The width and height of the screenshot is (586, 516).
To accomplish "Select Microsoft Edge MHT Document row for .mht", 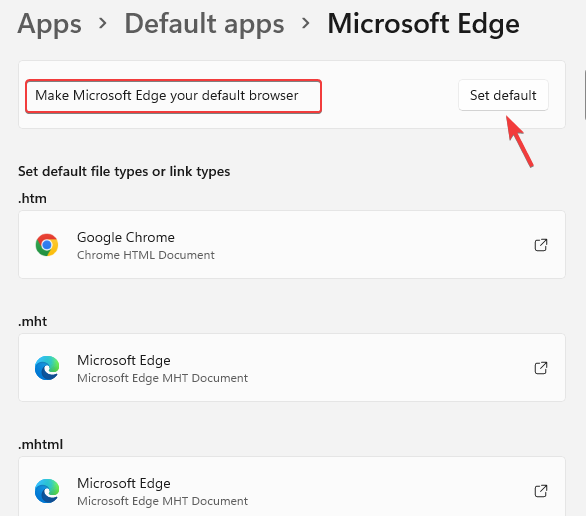I will (292, 368).
